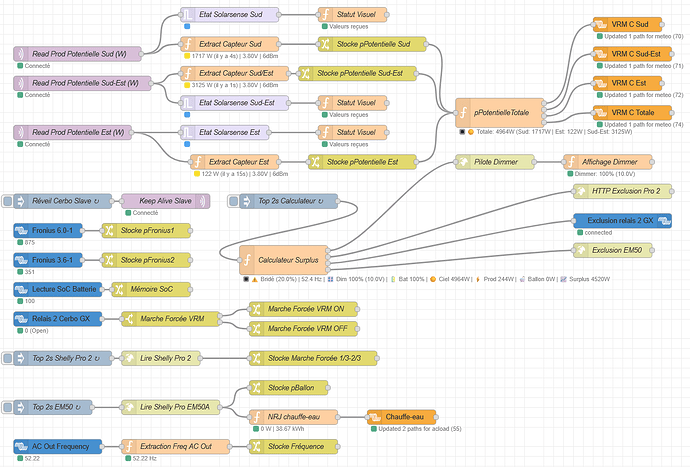Click status 'Updated 1 path for meteo (74)'
This screenshot has height=467, width=690.
click(643, 125)
